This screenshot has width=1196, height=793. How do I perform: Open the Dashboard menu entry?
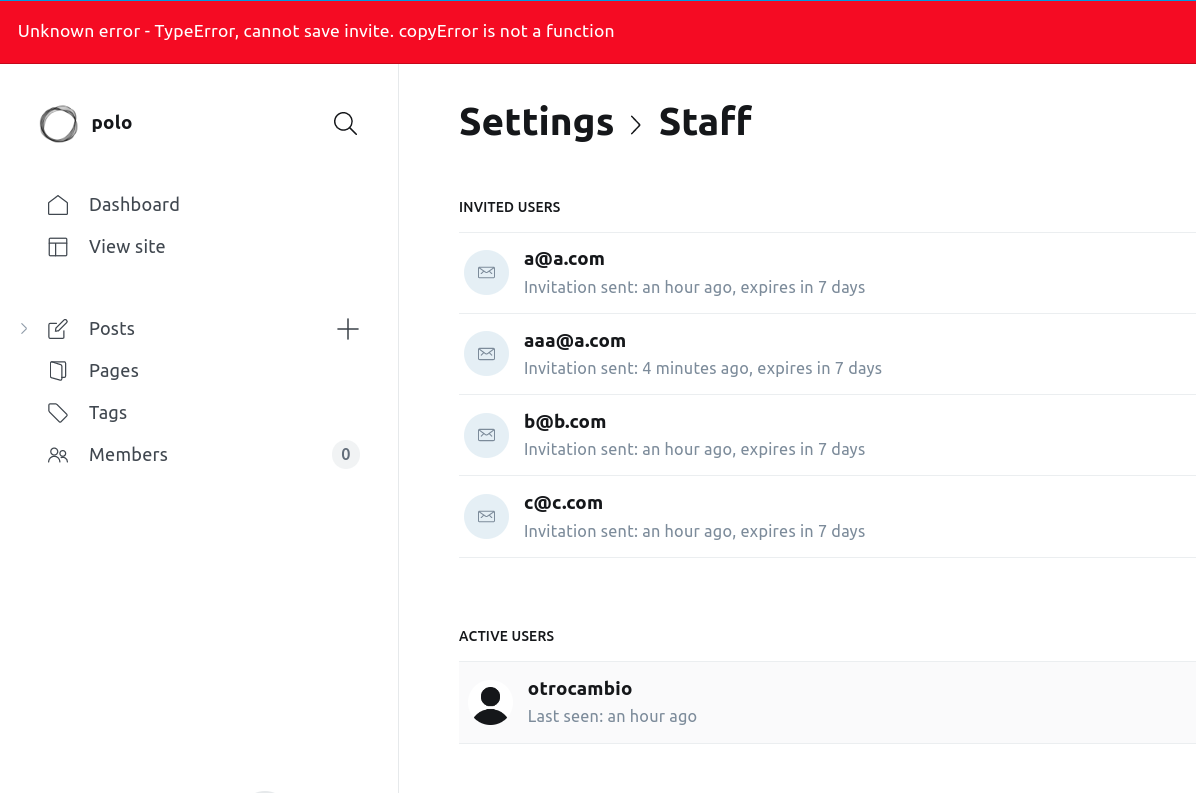click(134, 204)
